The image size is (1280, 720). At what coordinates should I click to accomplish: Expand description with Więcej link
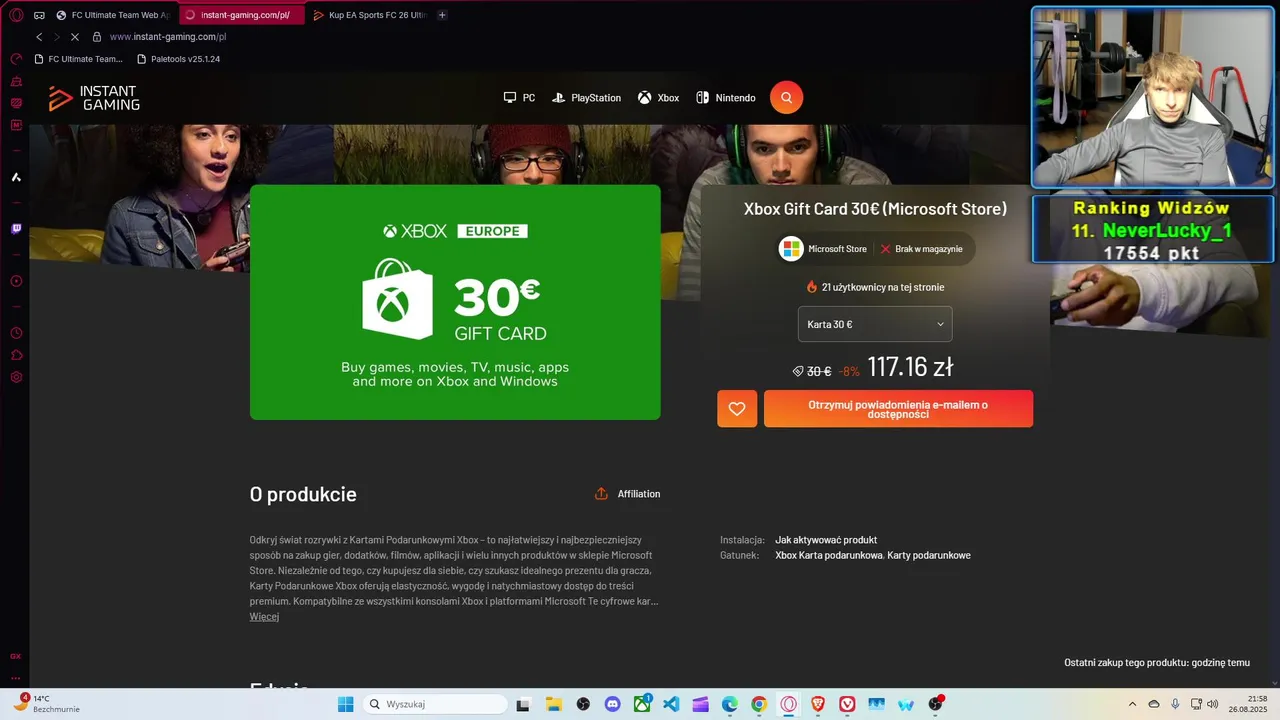264,617
